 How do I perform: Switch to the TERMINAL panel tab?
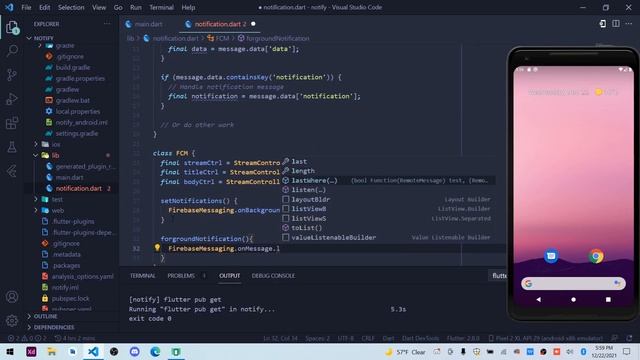click(142, 276)
